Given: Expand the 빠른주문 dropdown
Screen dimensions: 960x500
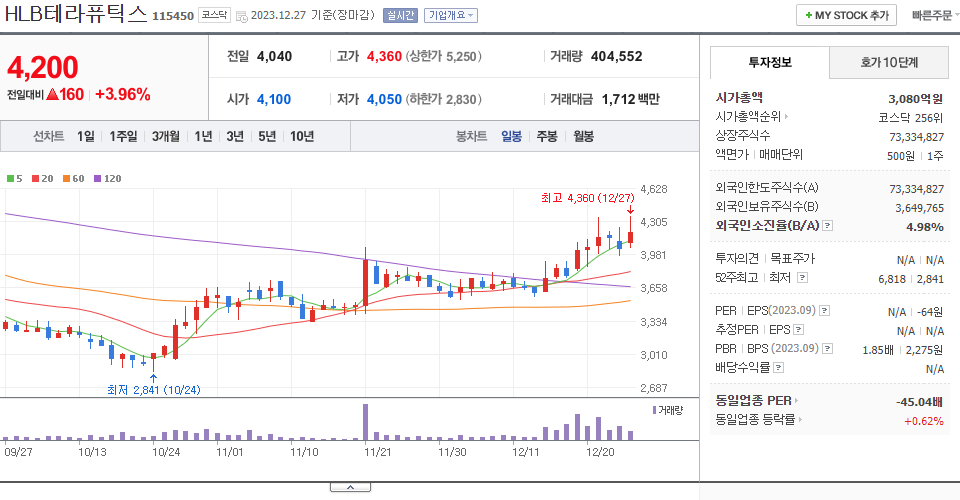Looking at the screenshot, I should coord(935,15).
